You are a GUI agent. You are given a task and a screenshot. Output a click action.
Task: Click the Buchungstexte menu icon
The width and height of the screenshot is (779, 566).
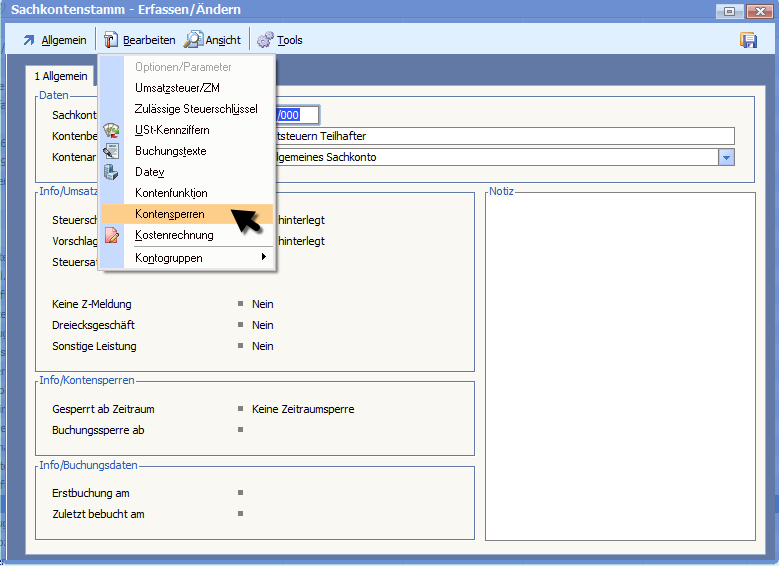[x=112, y=151]
